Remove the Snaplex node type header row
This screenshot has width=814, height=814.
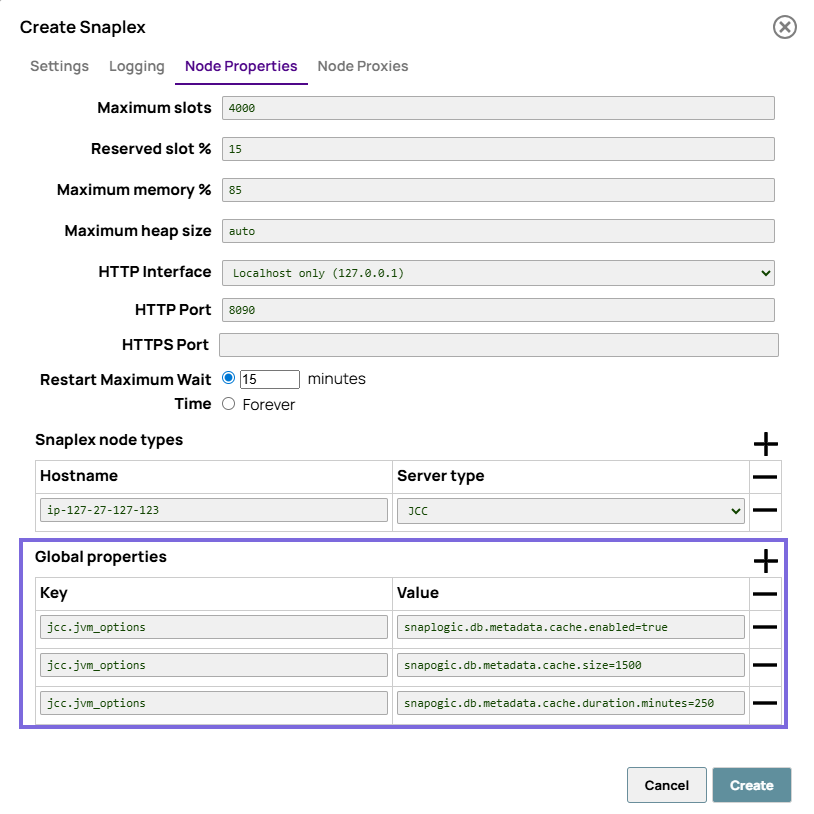click(x=765, y=477)
